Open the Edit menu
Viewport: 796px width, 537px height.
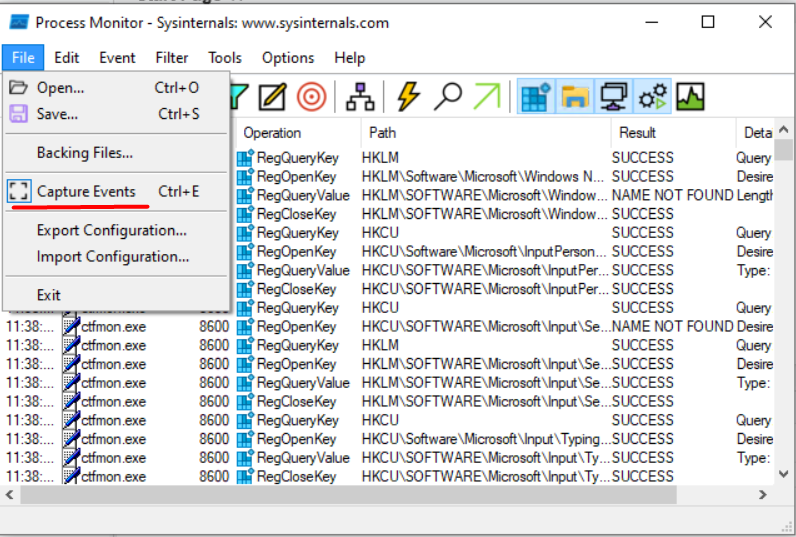click(67, 57)
